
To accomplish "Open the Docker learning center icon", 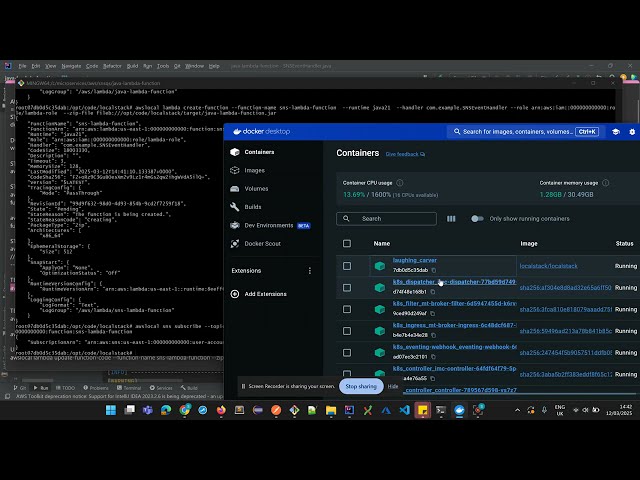I will tap(616, 132).
